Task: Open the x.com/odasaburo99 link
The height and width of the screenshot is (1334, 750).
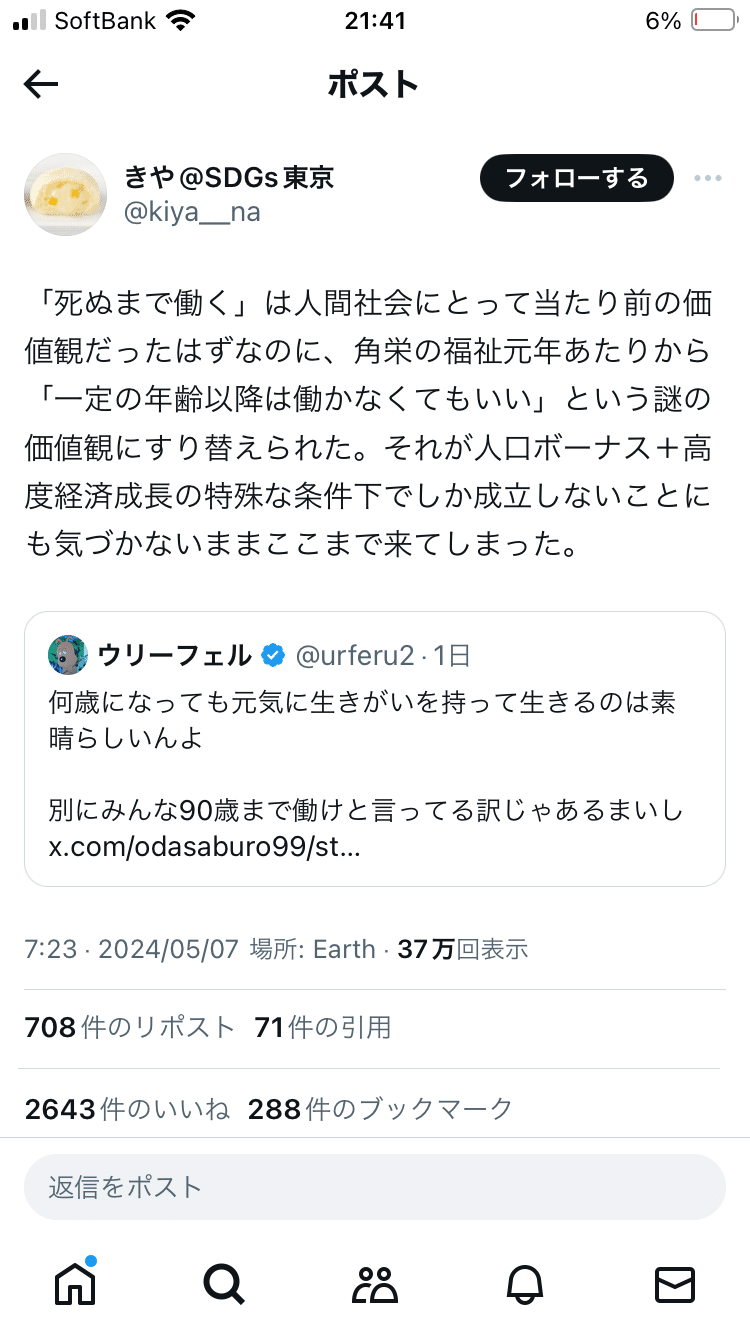Action: click(x=205, y=848)
